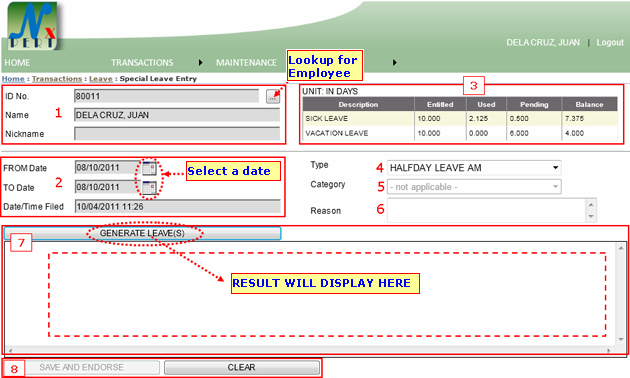Click Sick Leave used 2.125
This screenshot has height=378, width=630.
tap(479, 119)
